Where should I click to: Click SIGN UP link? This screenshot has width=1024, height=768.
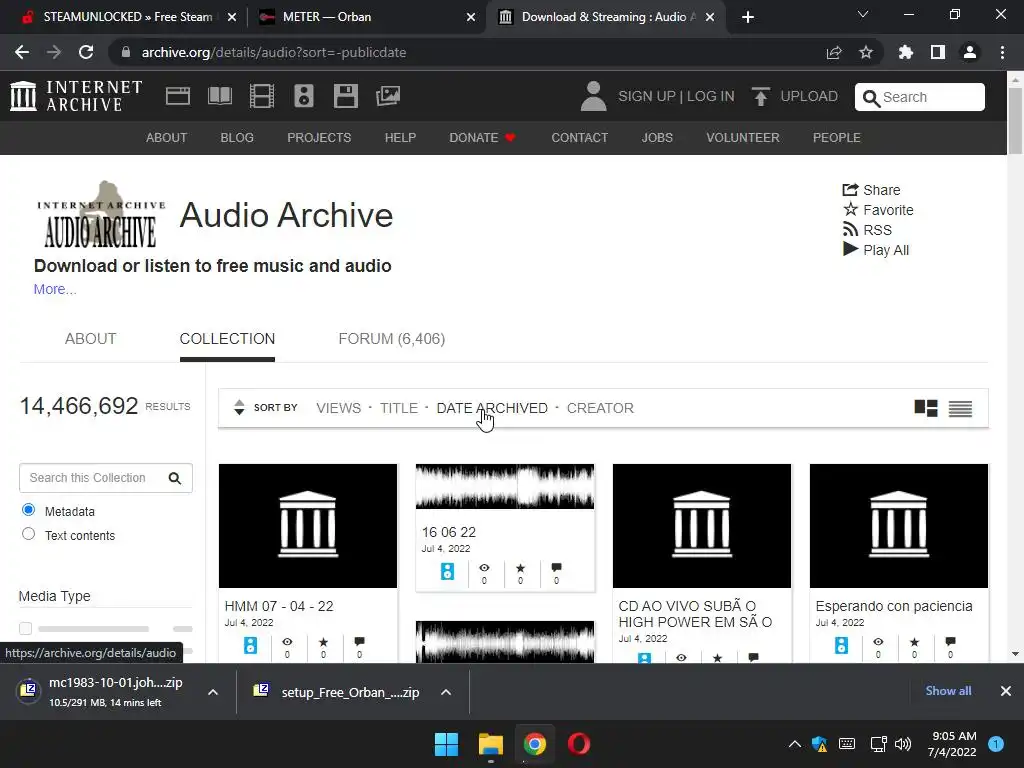tap(647, 96)
